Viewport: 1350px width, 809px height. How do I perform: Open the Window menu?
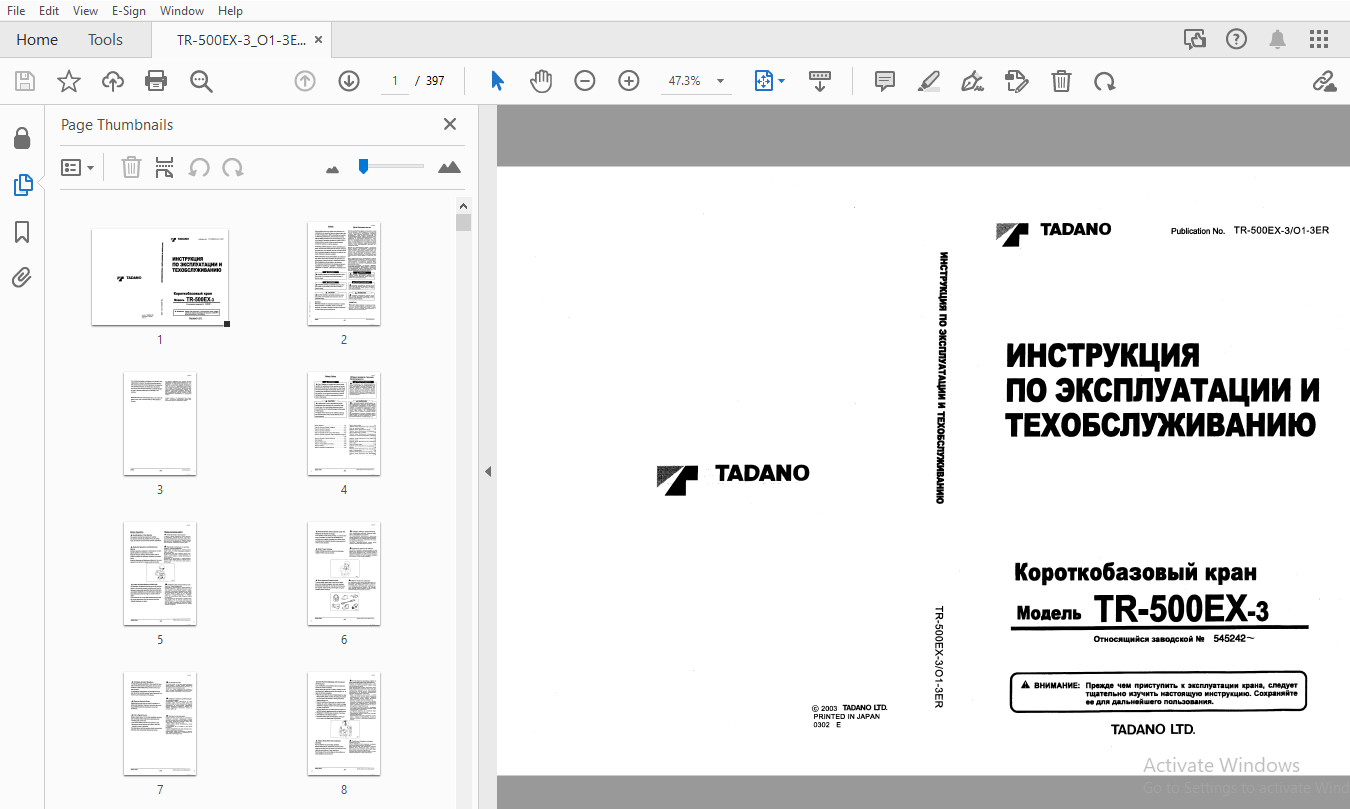click(x=182, y=11)
